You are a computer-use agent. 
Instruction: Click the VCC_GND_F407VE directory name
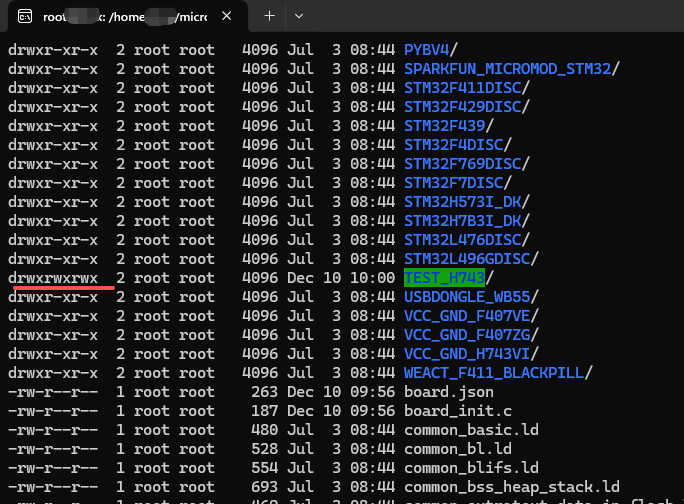467,316
